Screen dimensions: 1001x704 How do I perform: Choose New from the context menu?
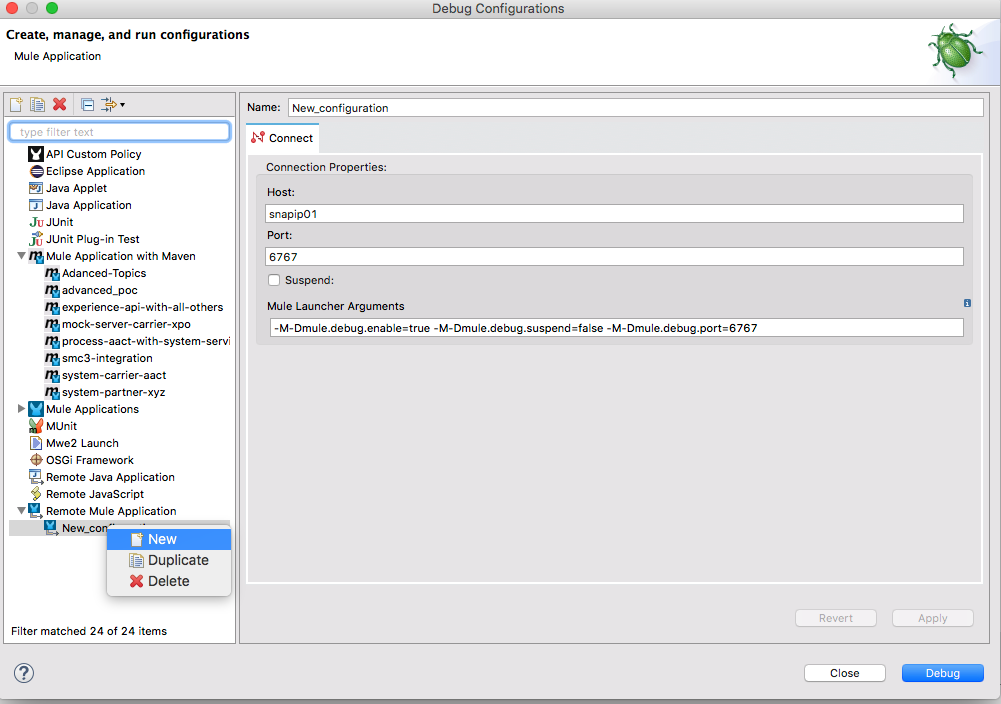point(162,539)
